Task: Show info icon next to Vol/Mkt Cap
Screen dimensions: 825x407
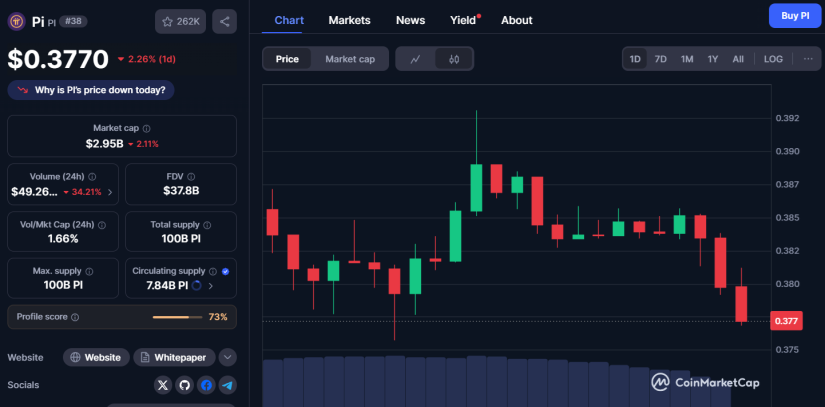Action: point(102,225)
